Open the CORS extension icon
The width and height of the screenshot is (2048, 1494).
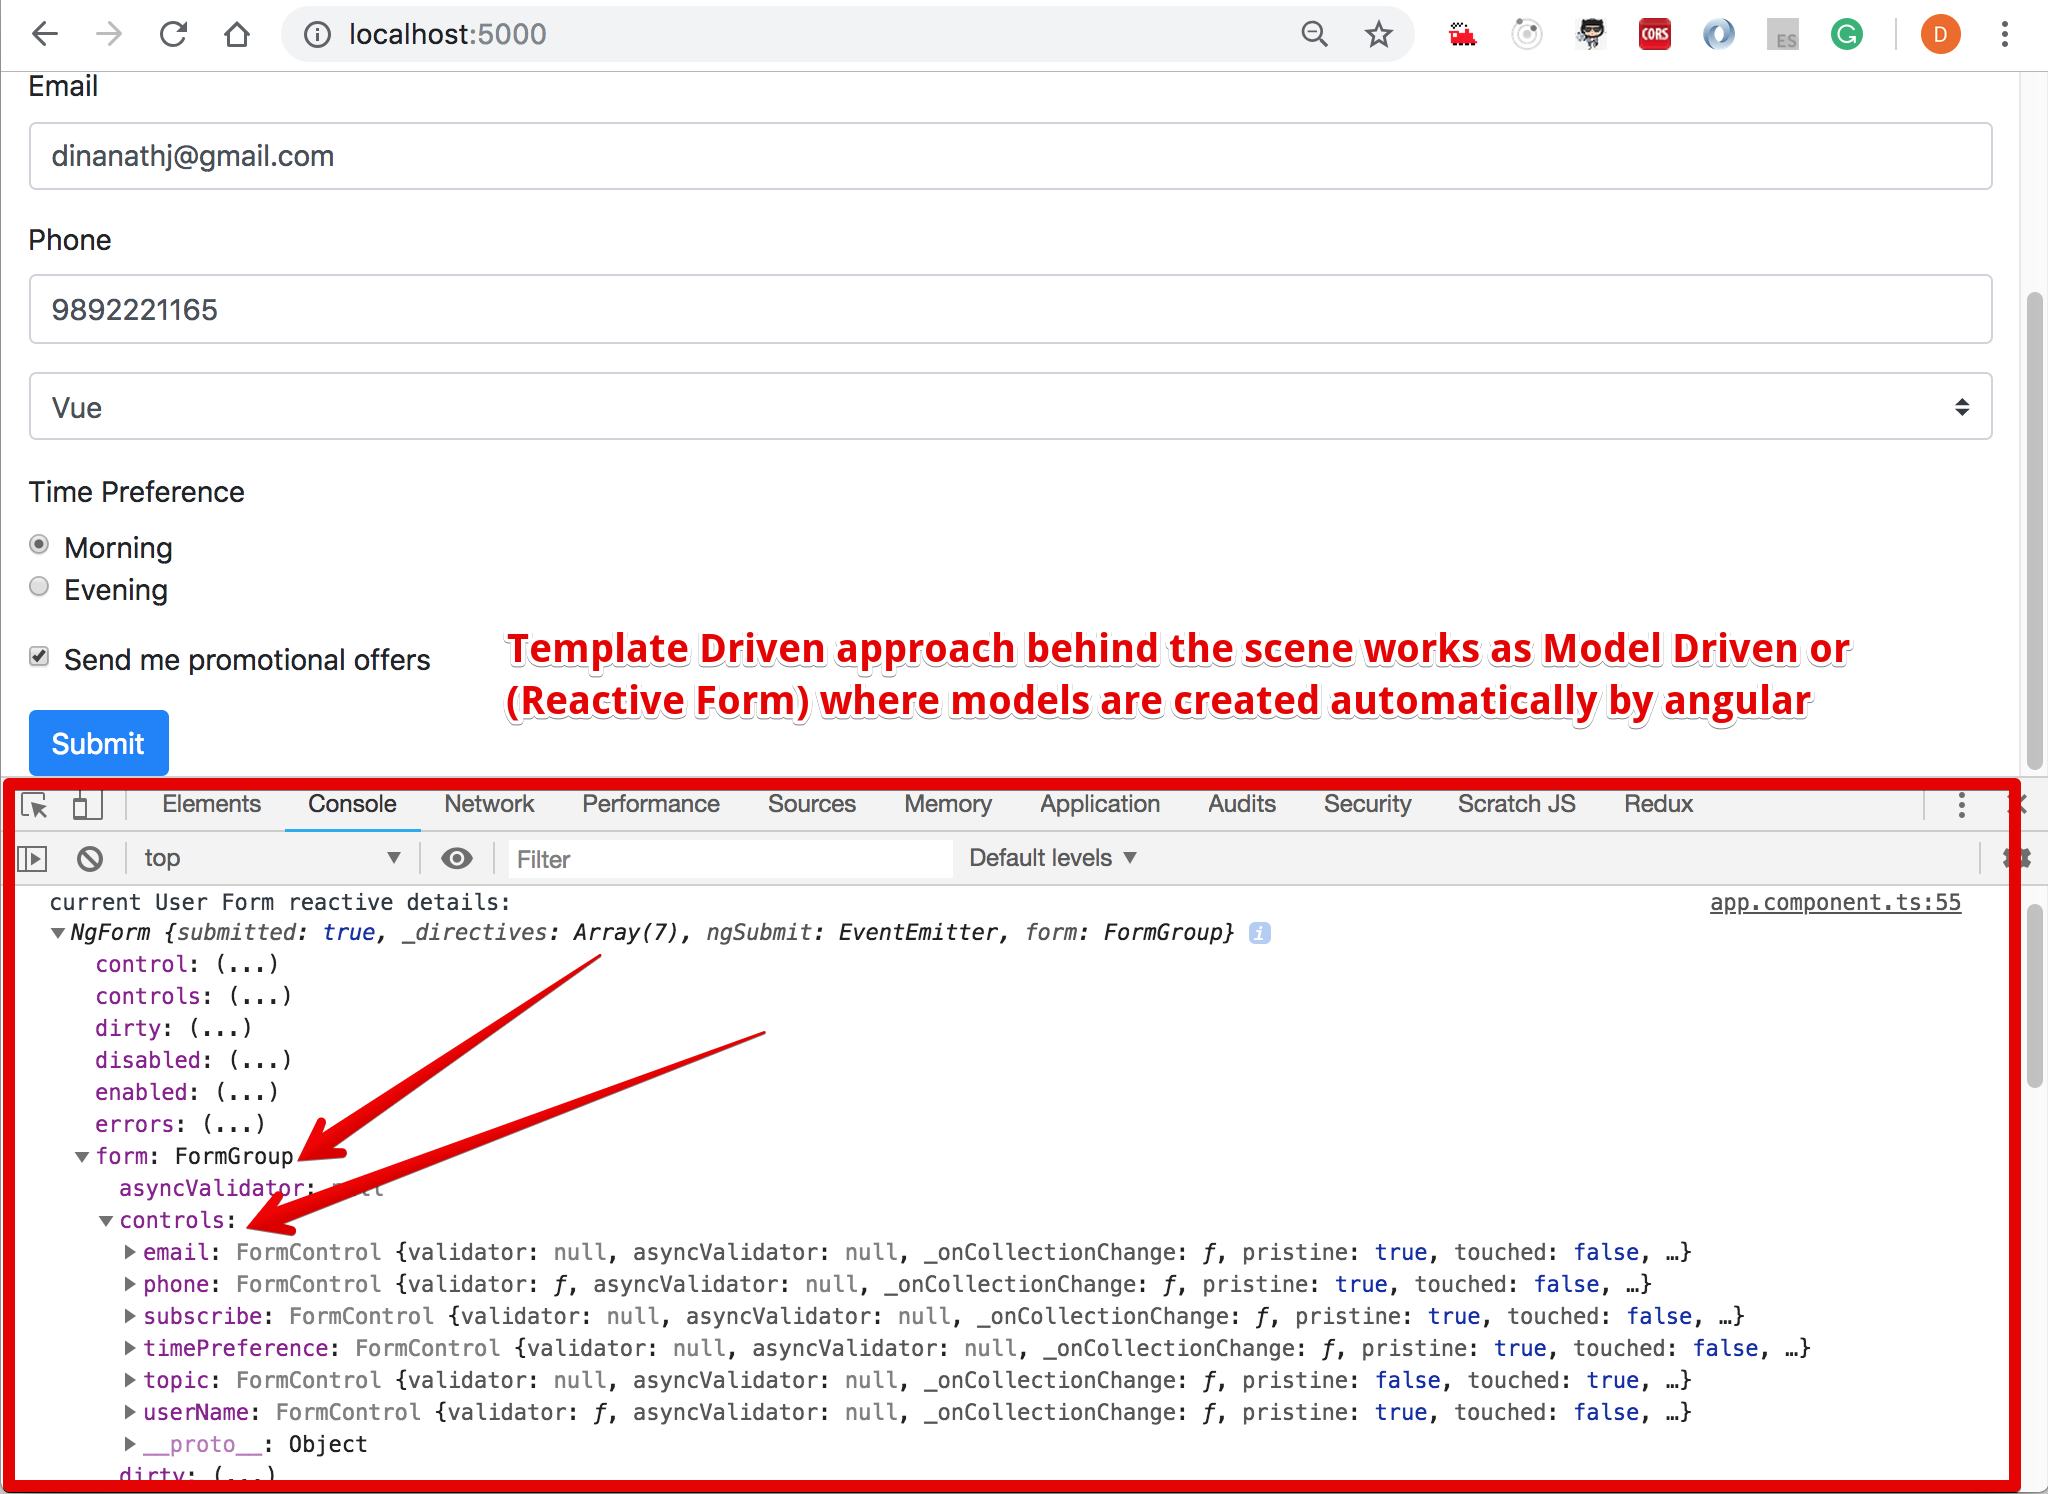(1654, 34)
